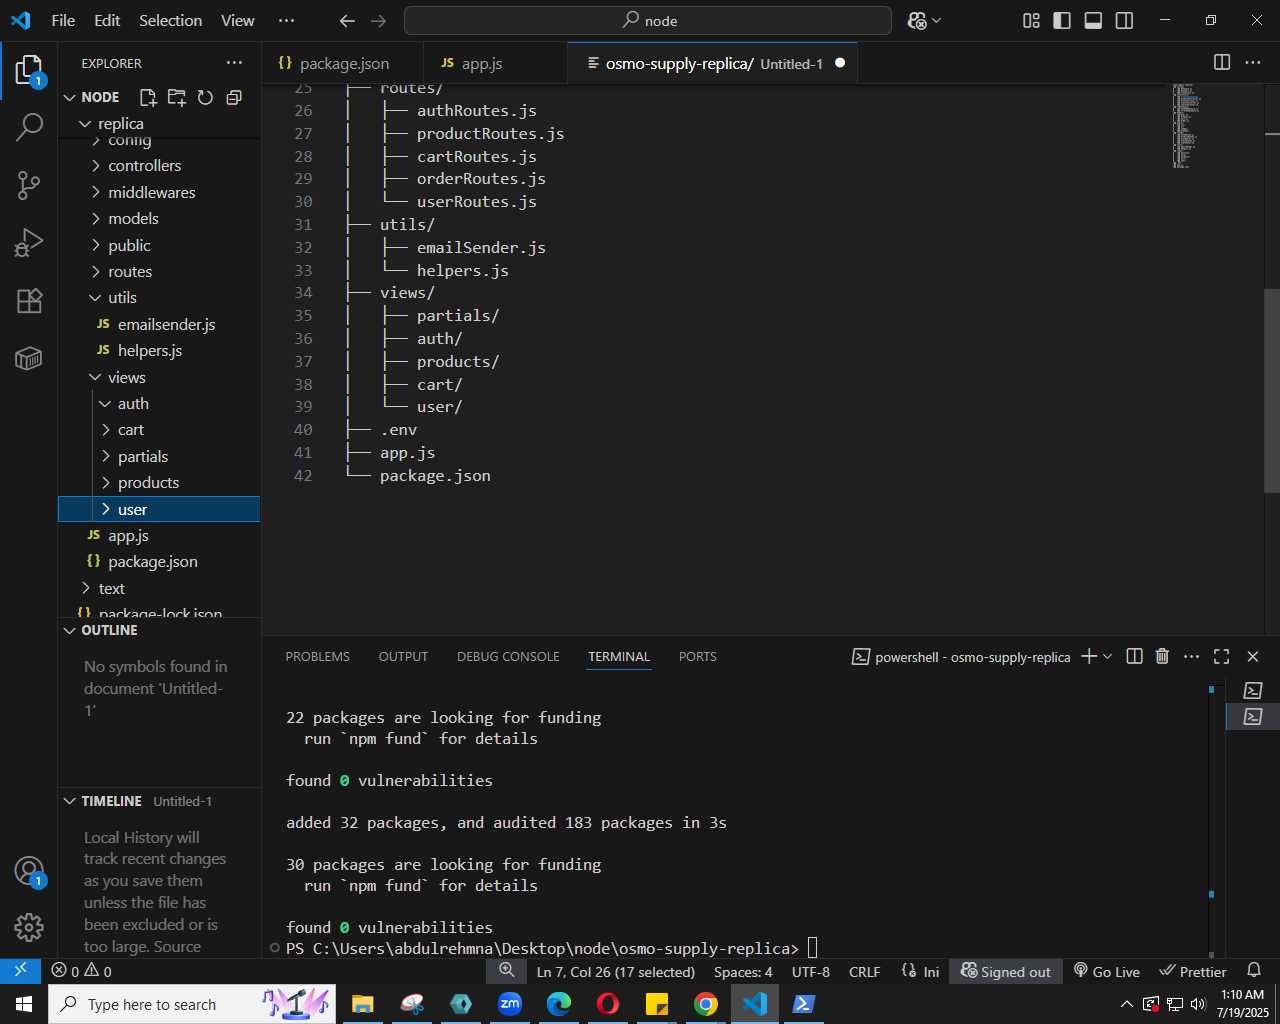Click Ln 7, Col 26 status entry
The image size is (1280, 1024).
[x=616, y=971]
